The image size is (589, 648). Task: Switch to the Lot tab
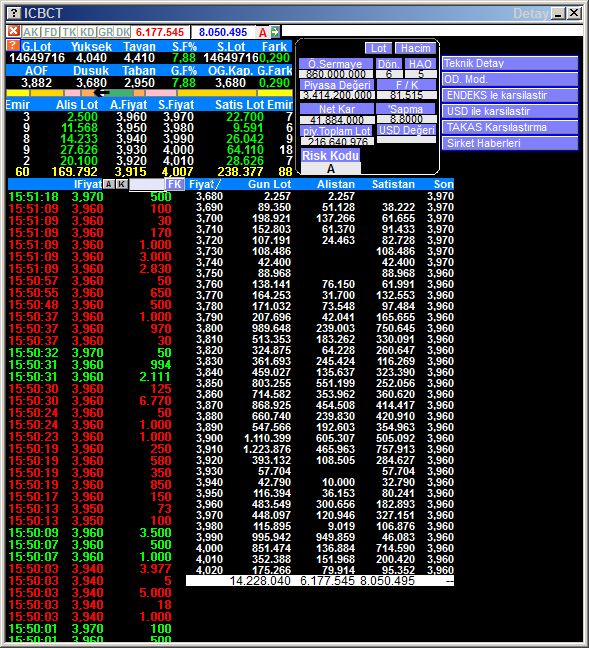[x=378, y=48]
